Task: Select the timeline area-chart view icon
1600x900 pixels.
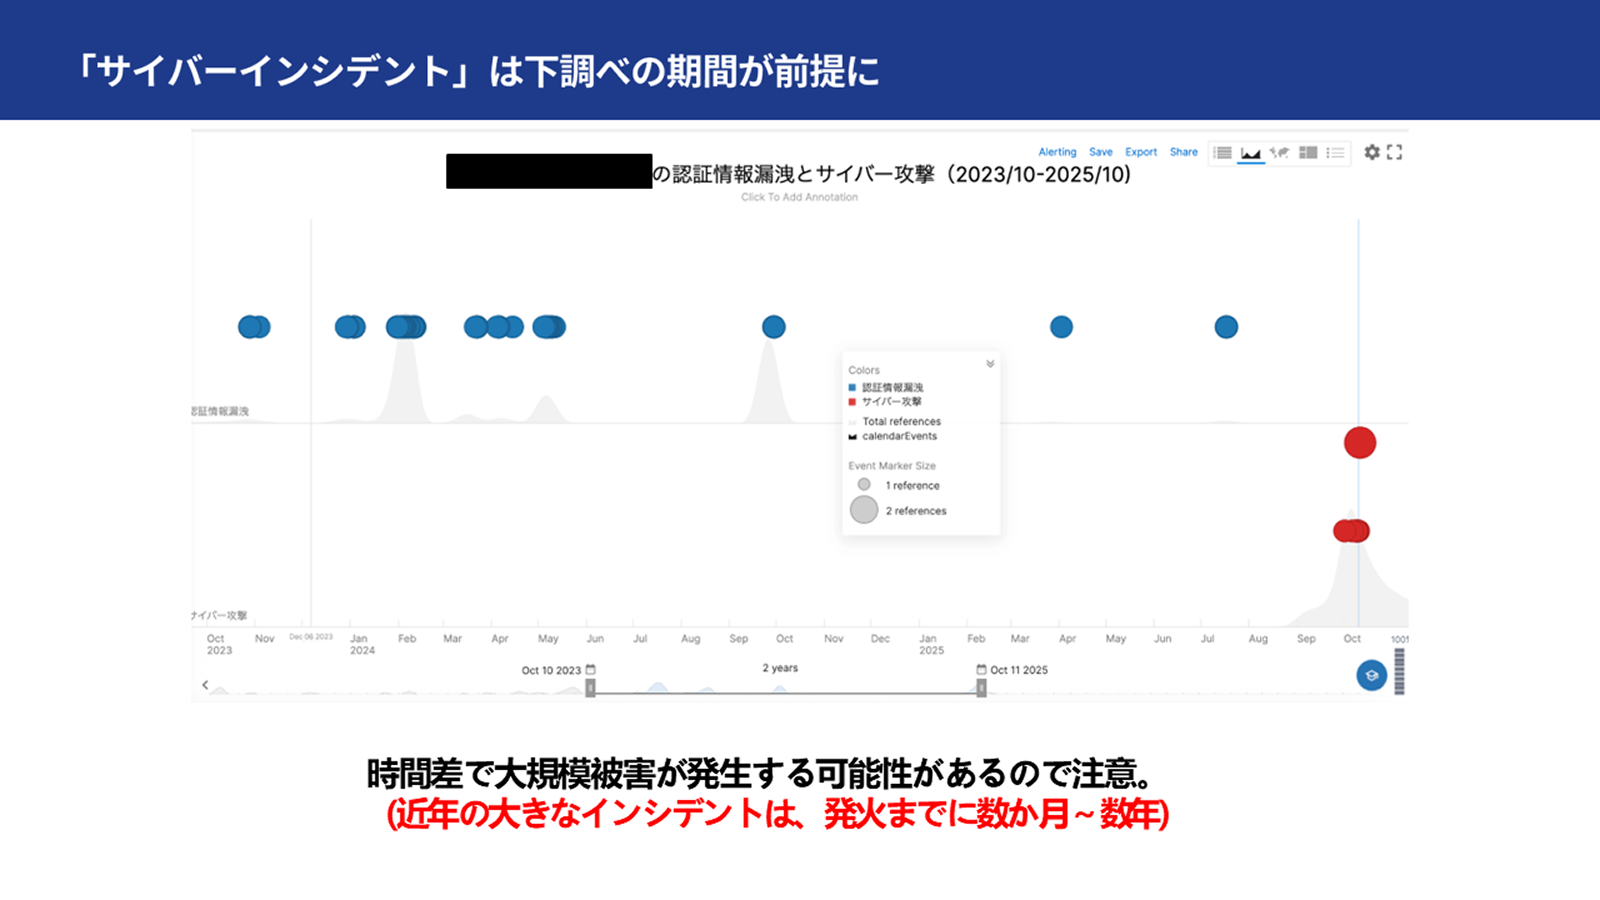Action: pyautogui.click(x=1250, y=153)
